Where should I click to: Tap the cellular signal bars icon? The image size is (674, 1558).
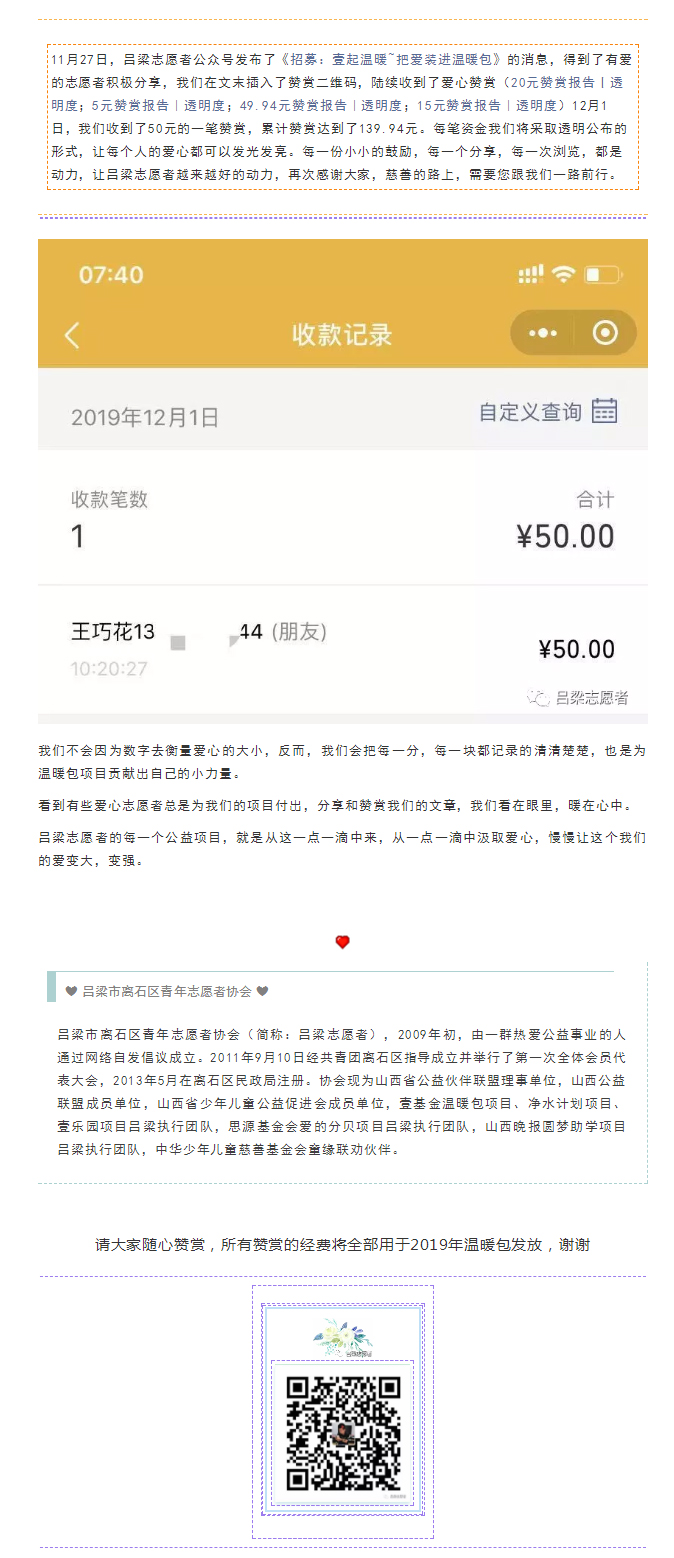click(531, 273)
